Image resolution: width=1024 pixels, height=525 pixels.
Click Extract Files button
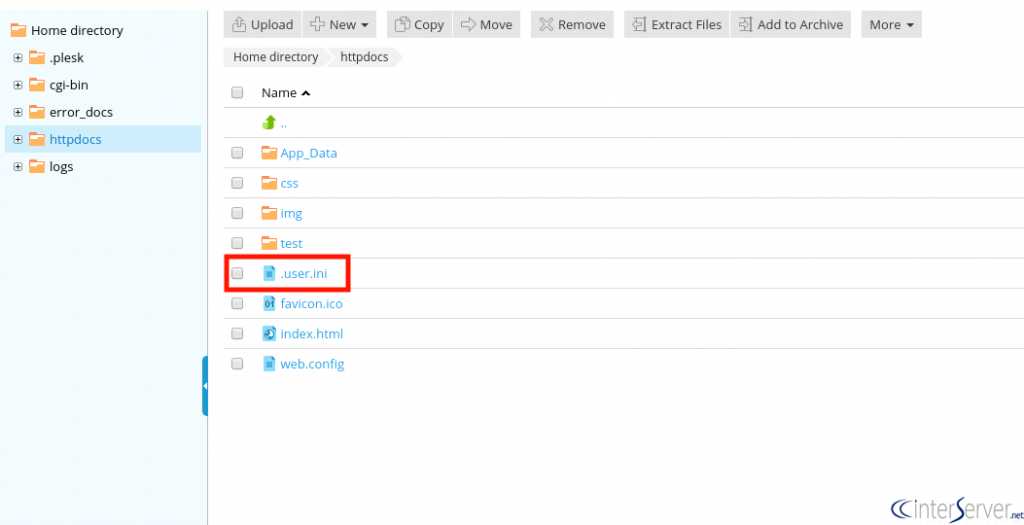(677, 25)
